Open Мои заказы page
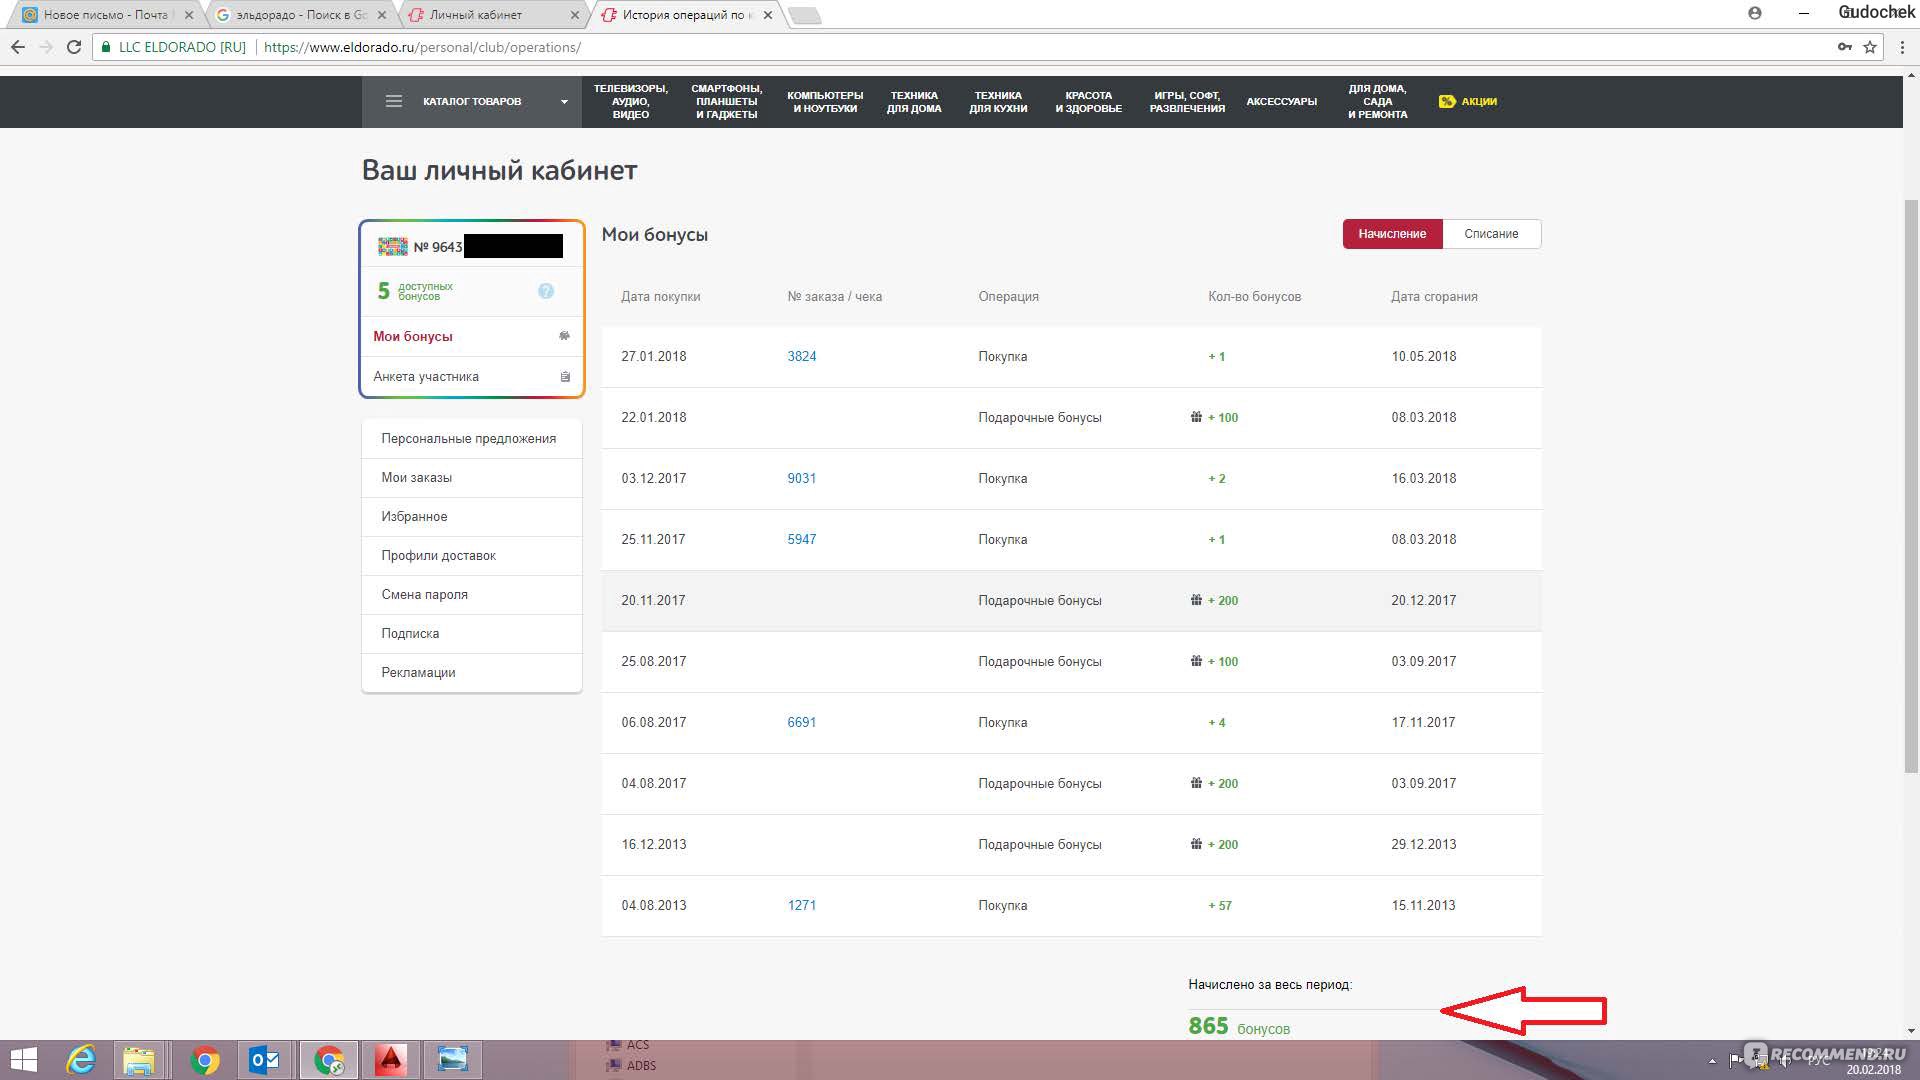Screen dimensions: 1920x1080 472,477
